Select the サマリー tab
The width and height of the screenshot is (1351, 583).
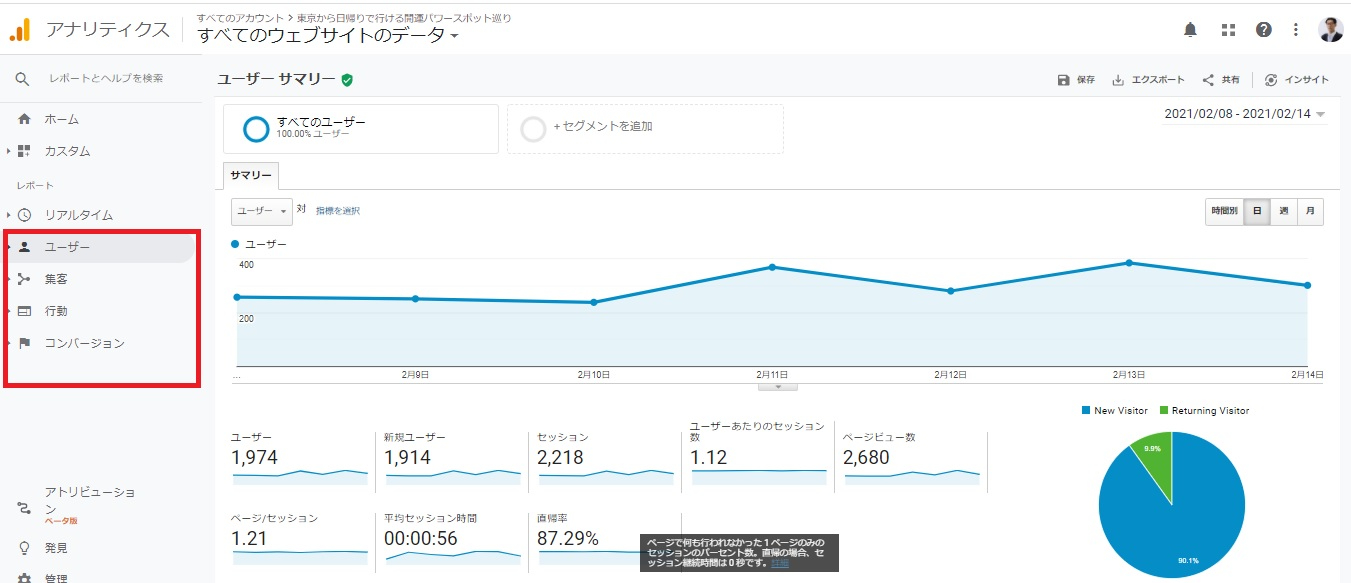(x=251, y=175)
